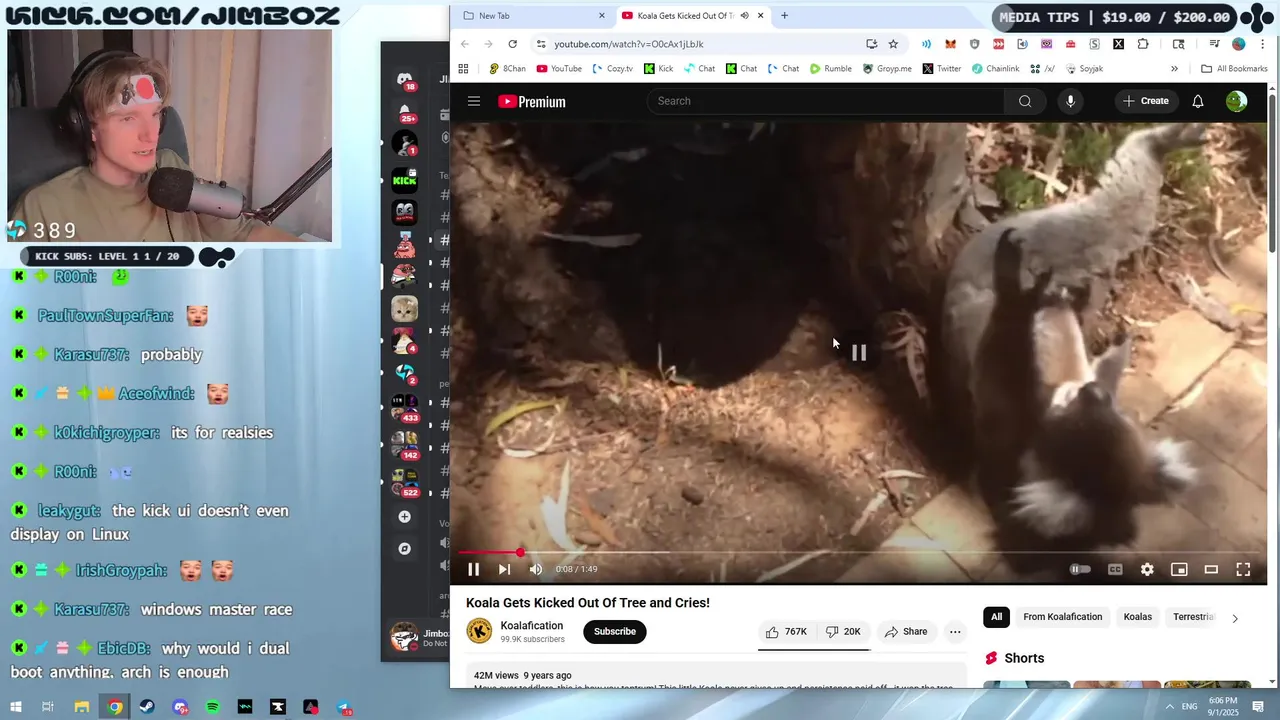Open the Kick server in Discord
The image size is (1280, 720).
coord(404,180)
